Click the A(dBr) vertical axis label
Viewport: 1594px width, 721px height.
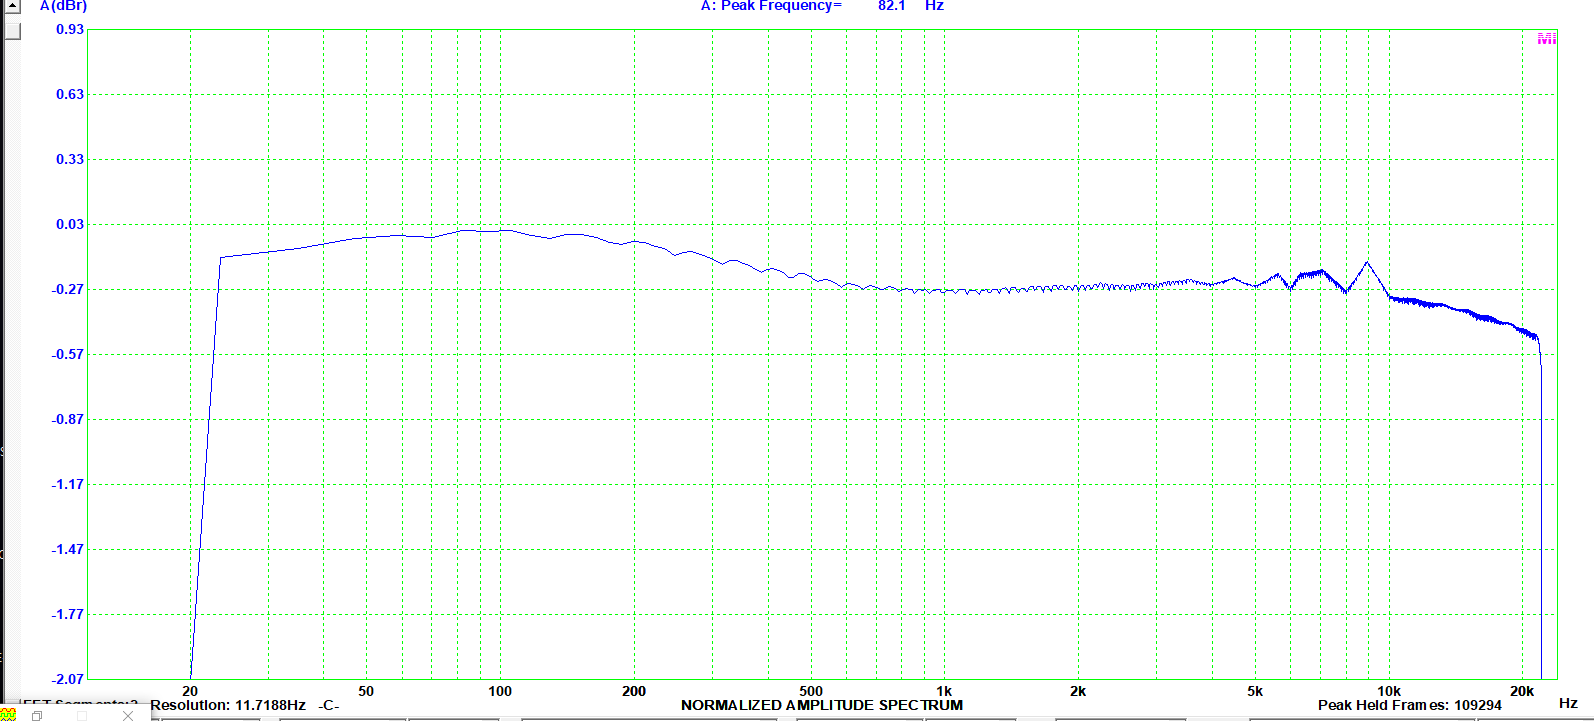point(63,6)
